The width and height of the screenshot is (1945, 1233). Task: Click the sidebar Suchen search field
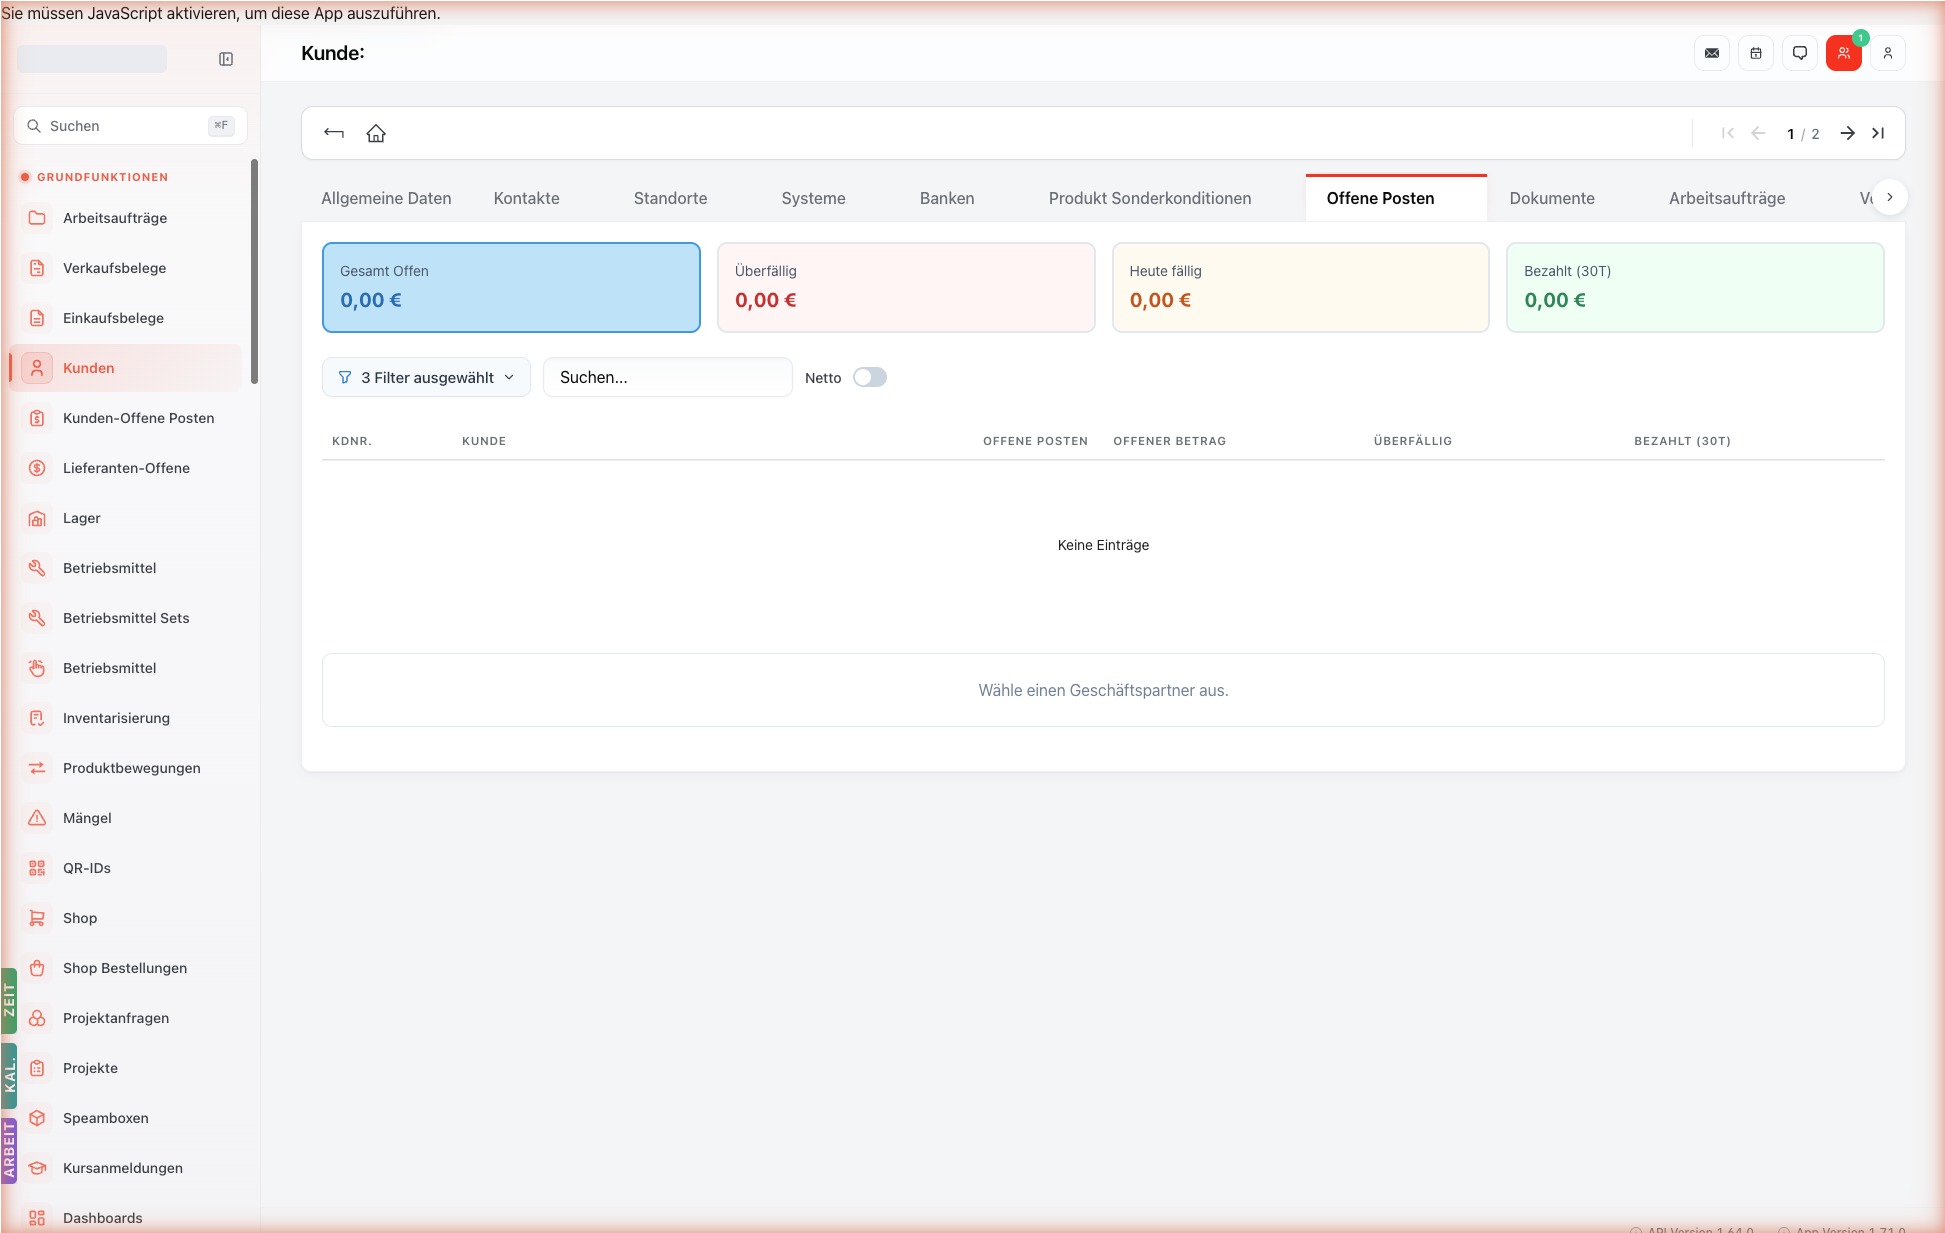130,126
